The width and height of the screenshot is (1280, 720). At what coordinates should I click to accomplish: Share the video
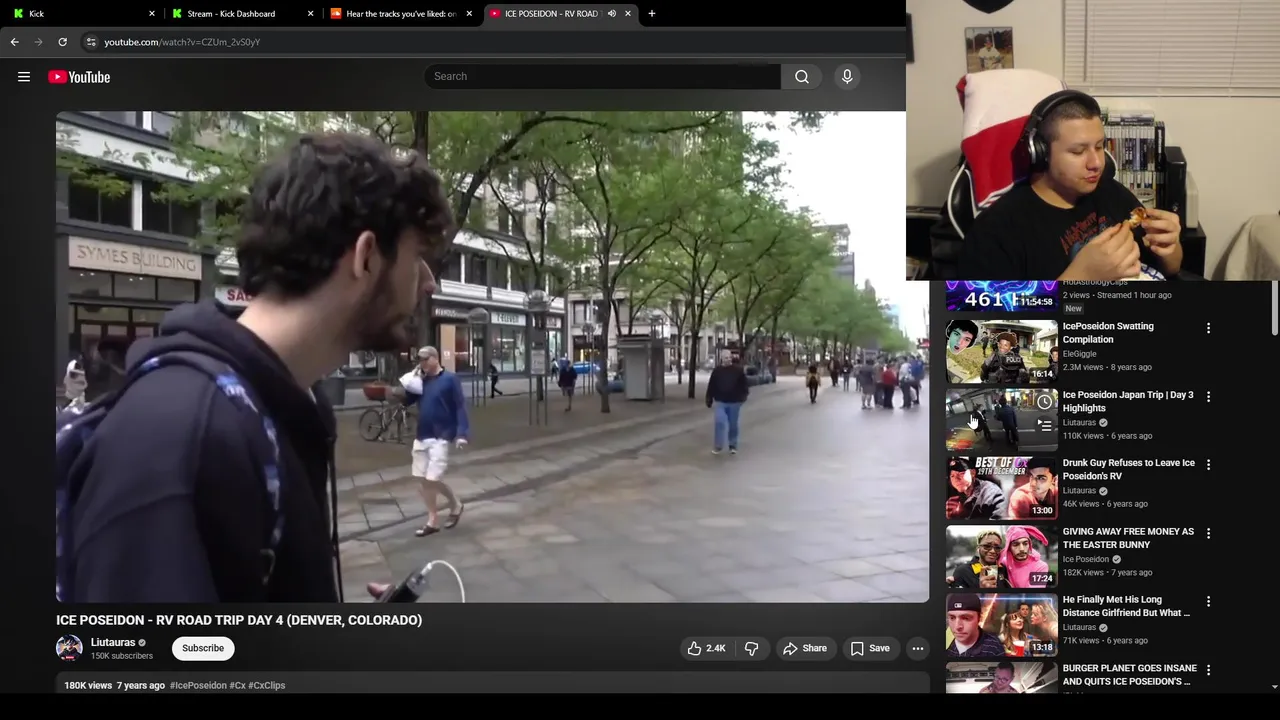805,648
